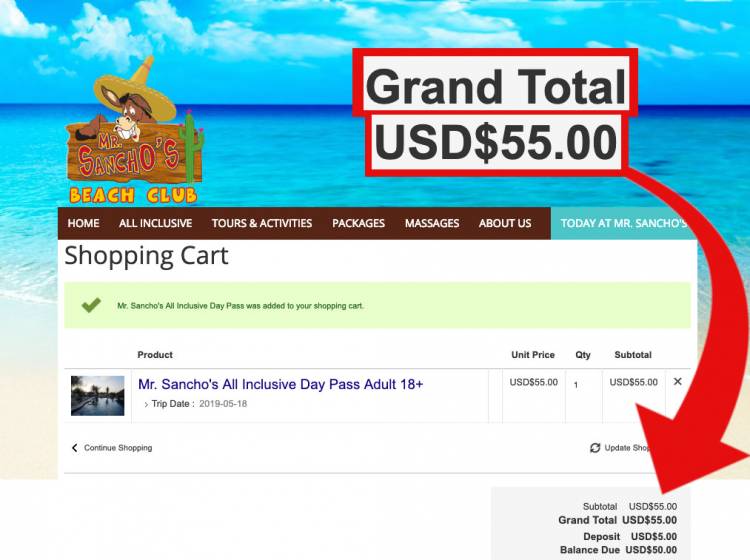Open the HOME menu item
The width and height of the screenshot is (750, 560).
(83, 223)
